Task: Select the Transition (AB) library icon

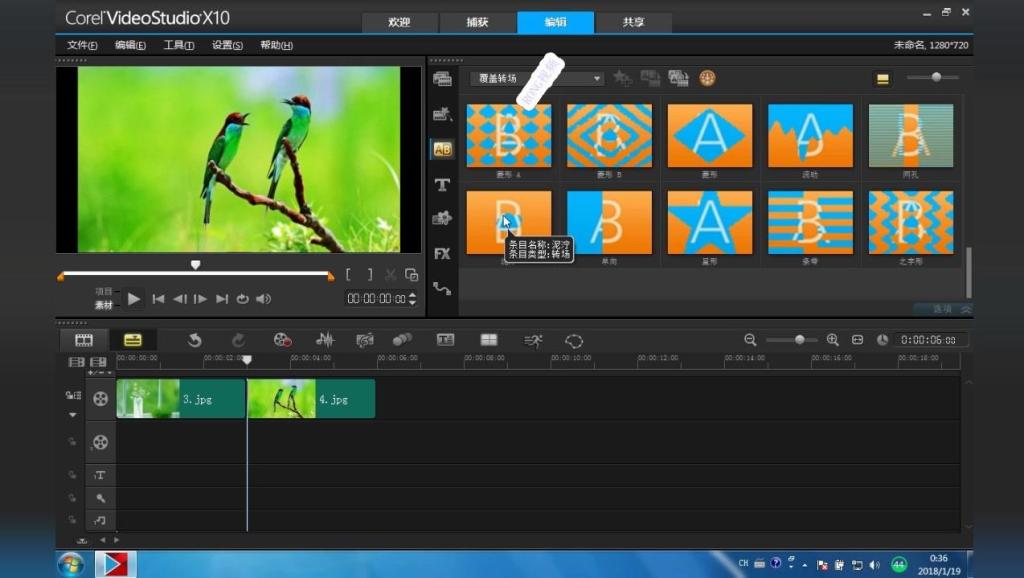Action: 442,149
